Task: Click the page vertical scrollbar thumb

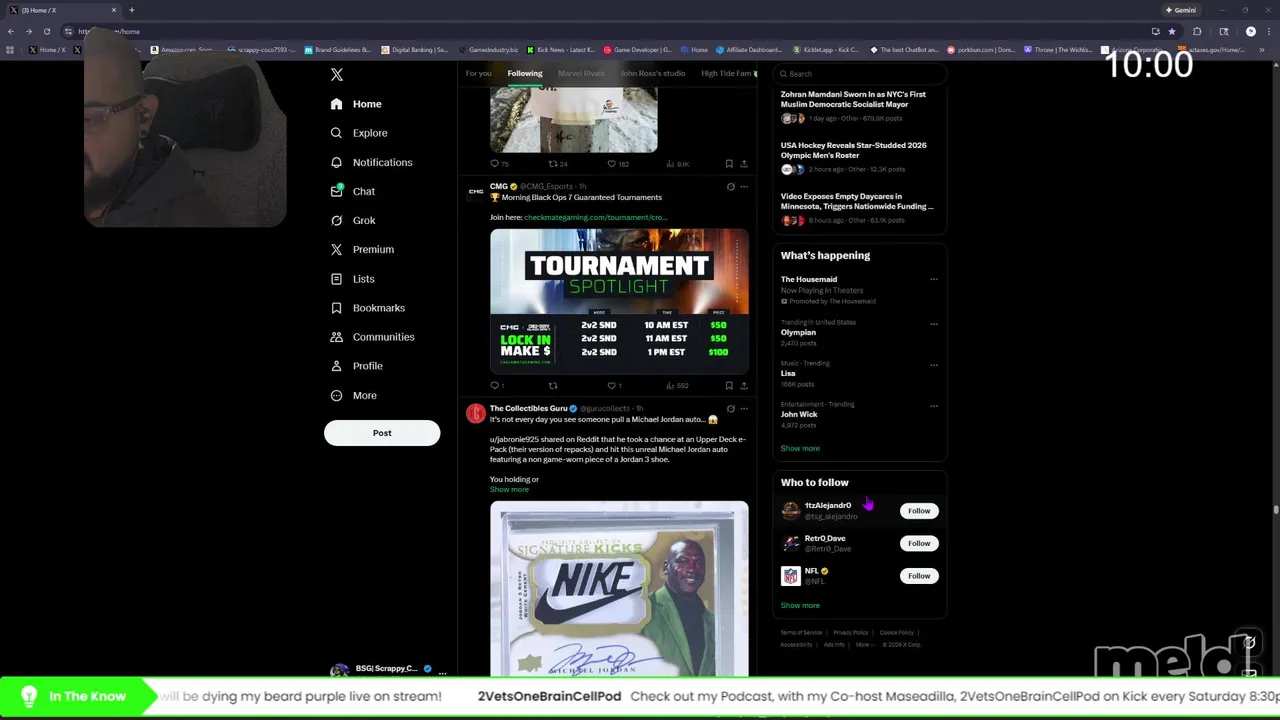Action: 1275,510
